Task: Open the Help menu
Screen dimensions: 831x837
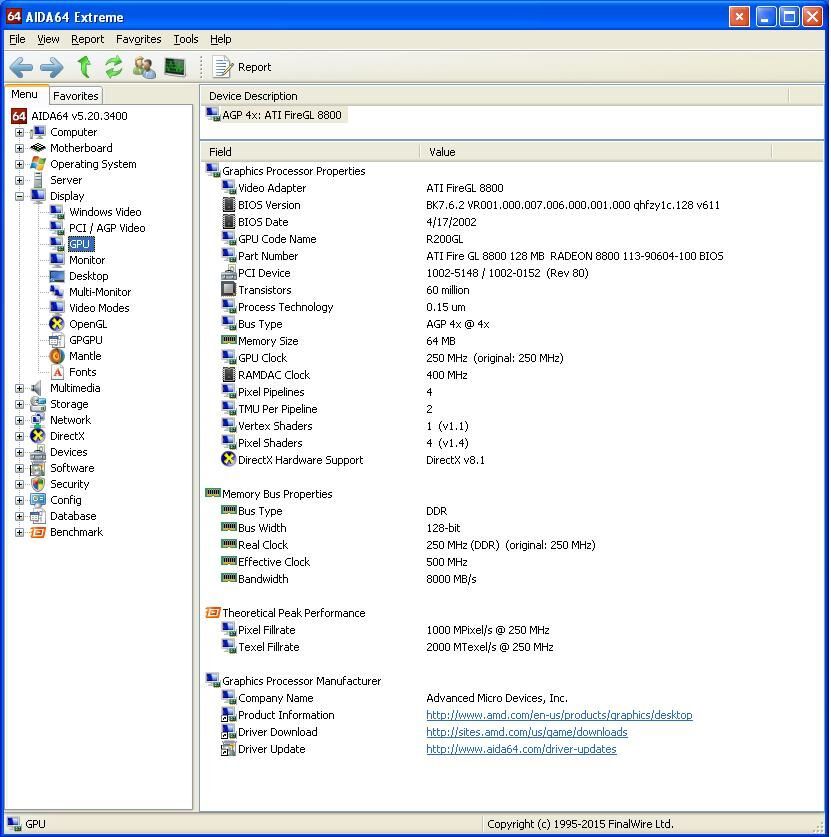Action: [x=220, y=39]
